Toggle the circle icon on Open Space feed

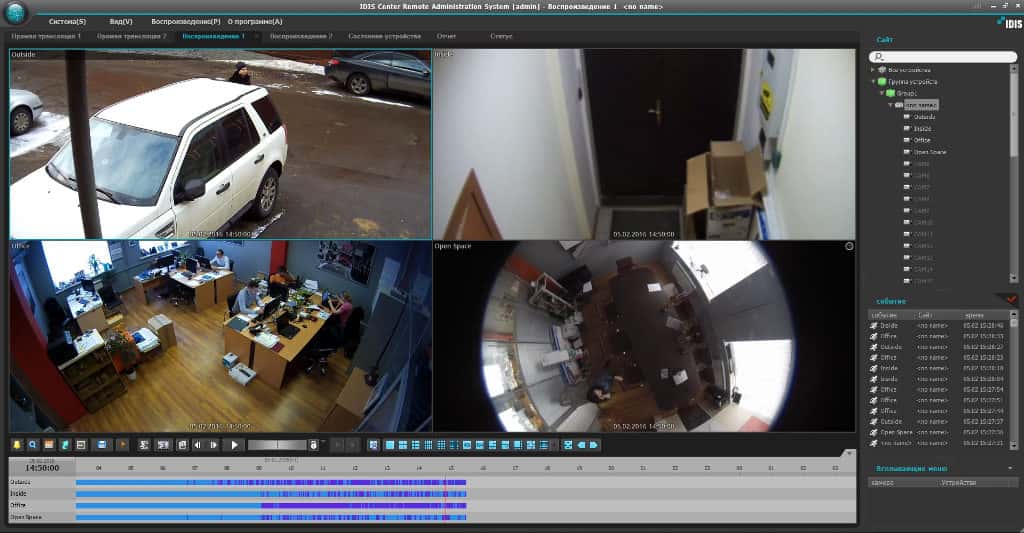[849, 246]
